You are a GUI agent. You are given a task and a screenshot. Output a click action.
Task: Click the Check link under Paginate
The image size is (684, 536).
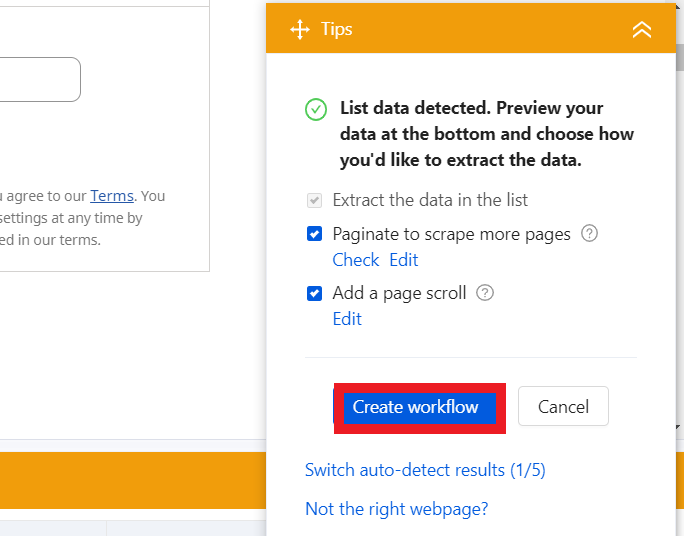pos(355,260)
